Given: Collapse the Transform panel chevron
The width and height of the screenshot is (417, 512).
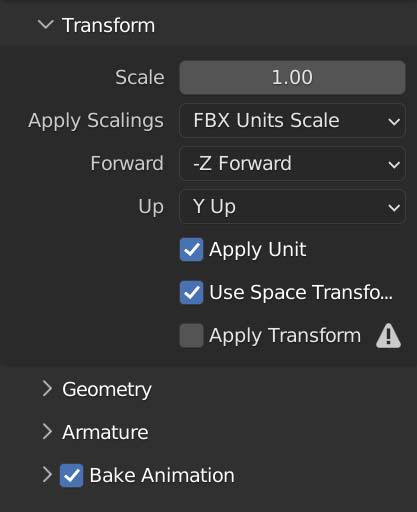Looking at the screenshot, I should tap(46, 25).
